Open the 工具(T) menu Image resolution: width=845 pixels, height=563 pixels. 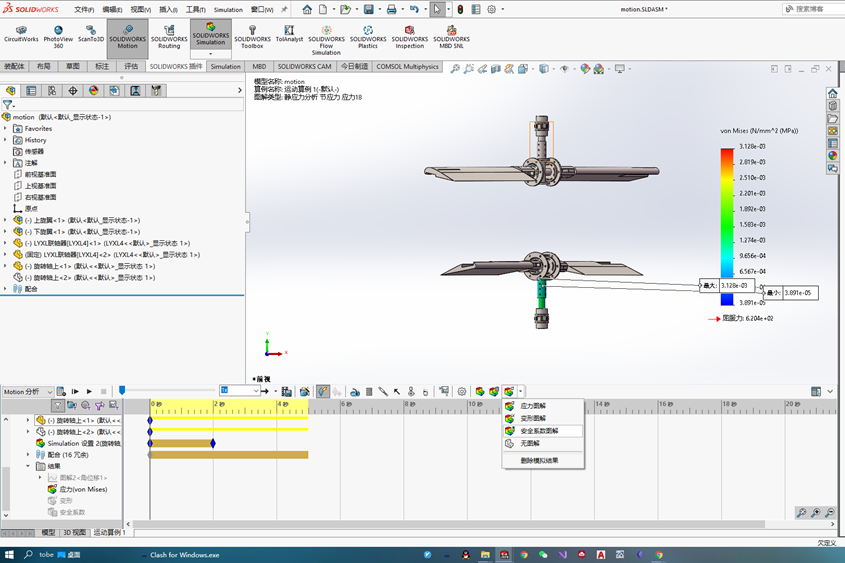(x=196, y=10)
